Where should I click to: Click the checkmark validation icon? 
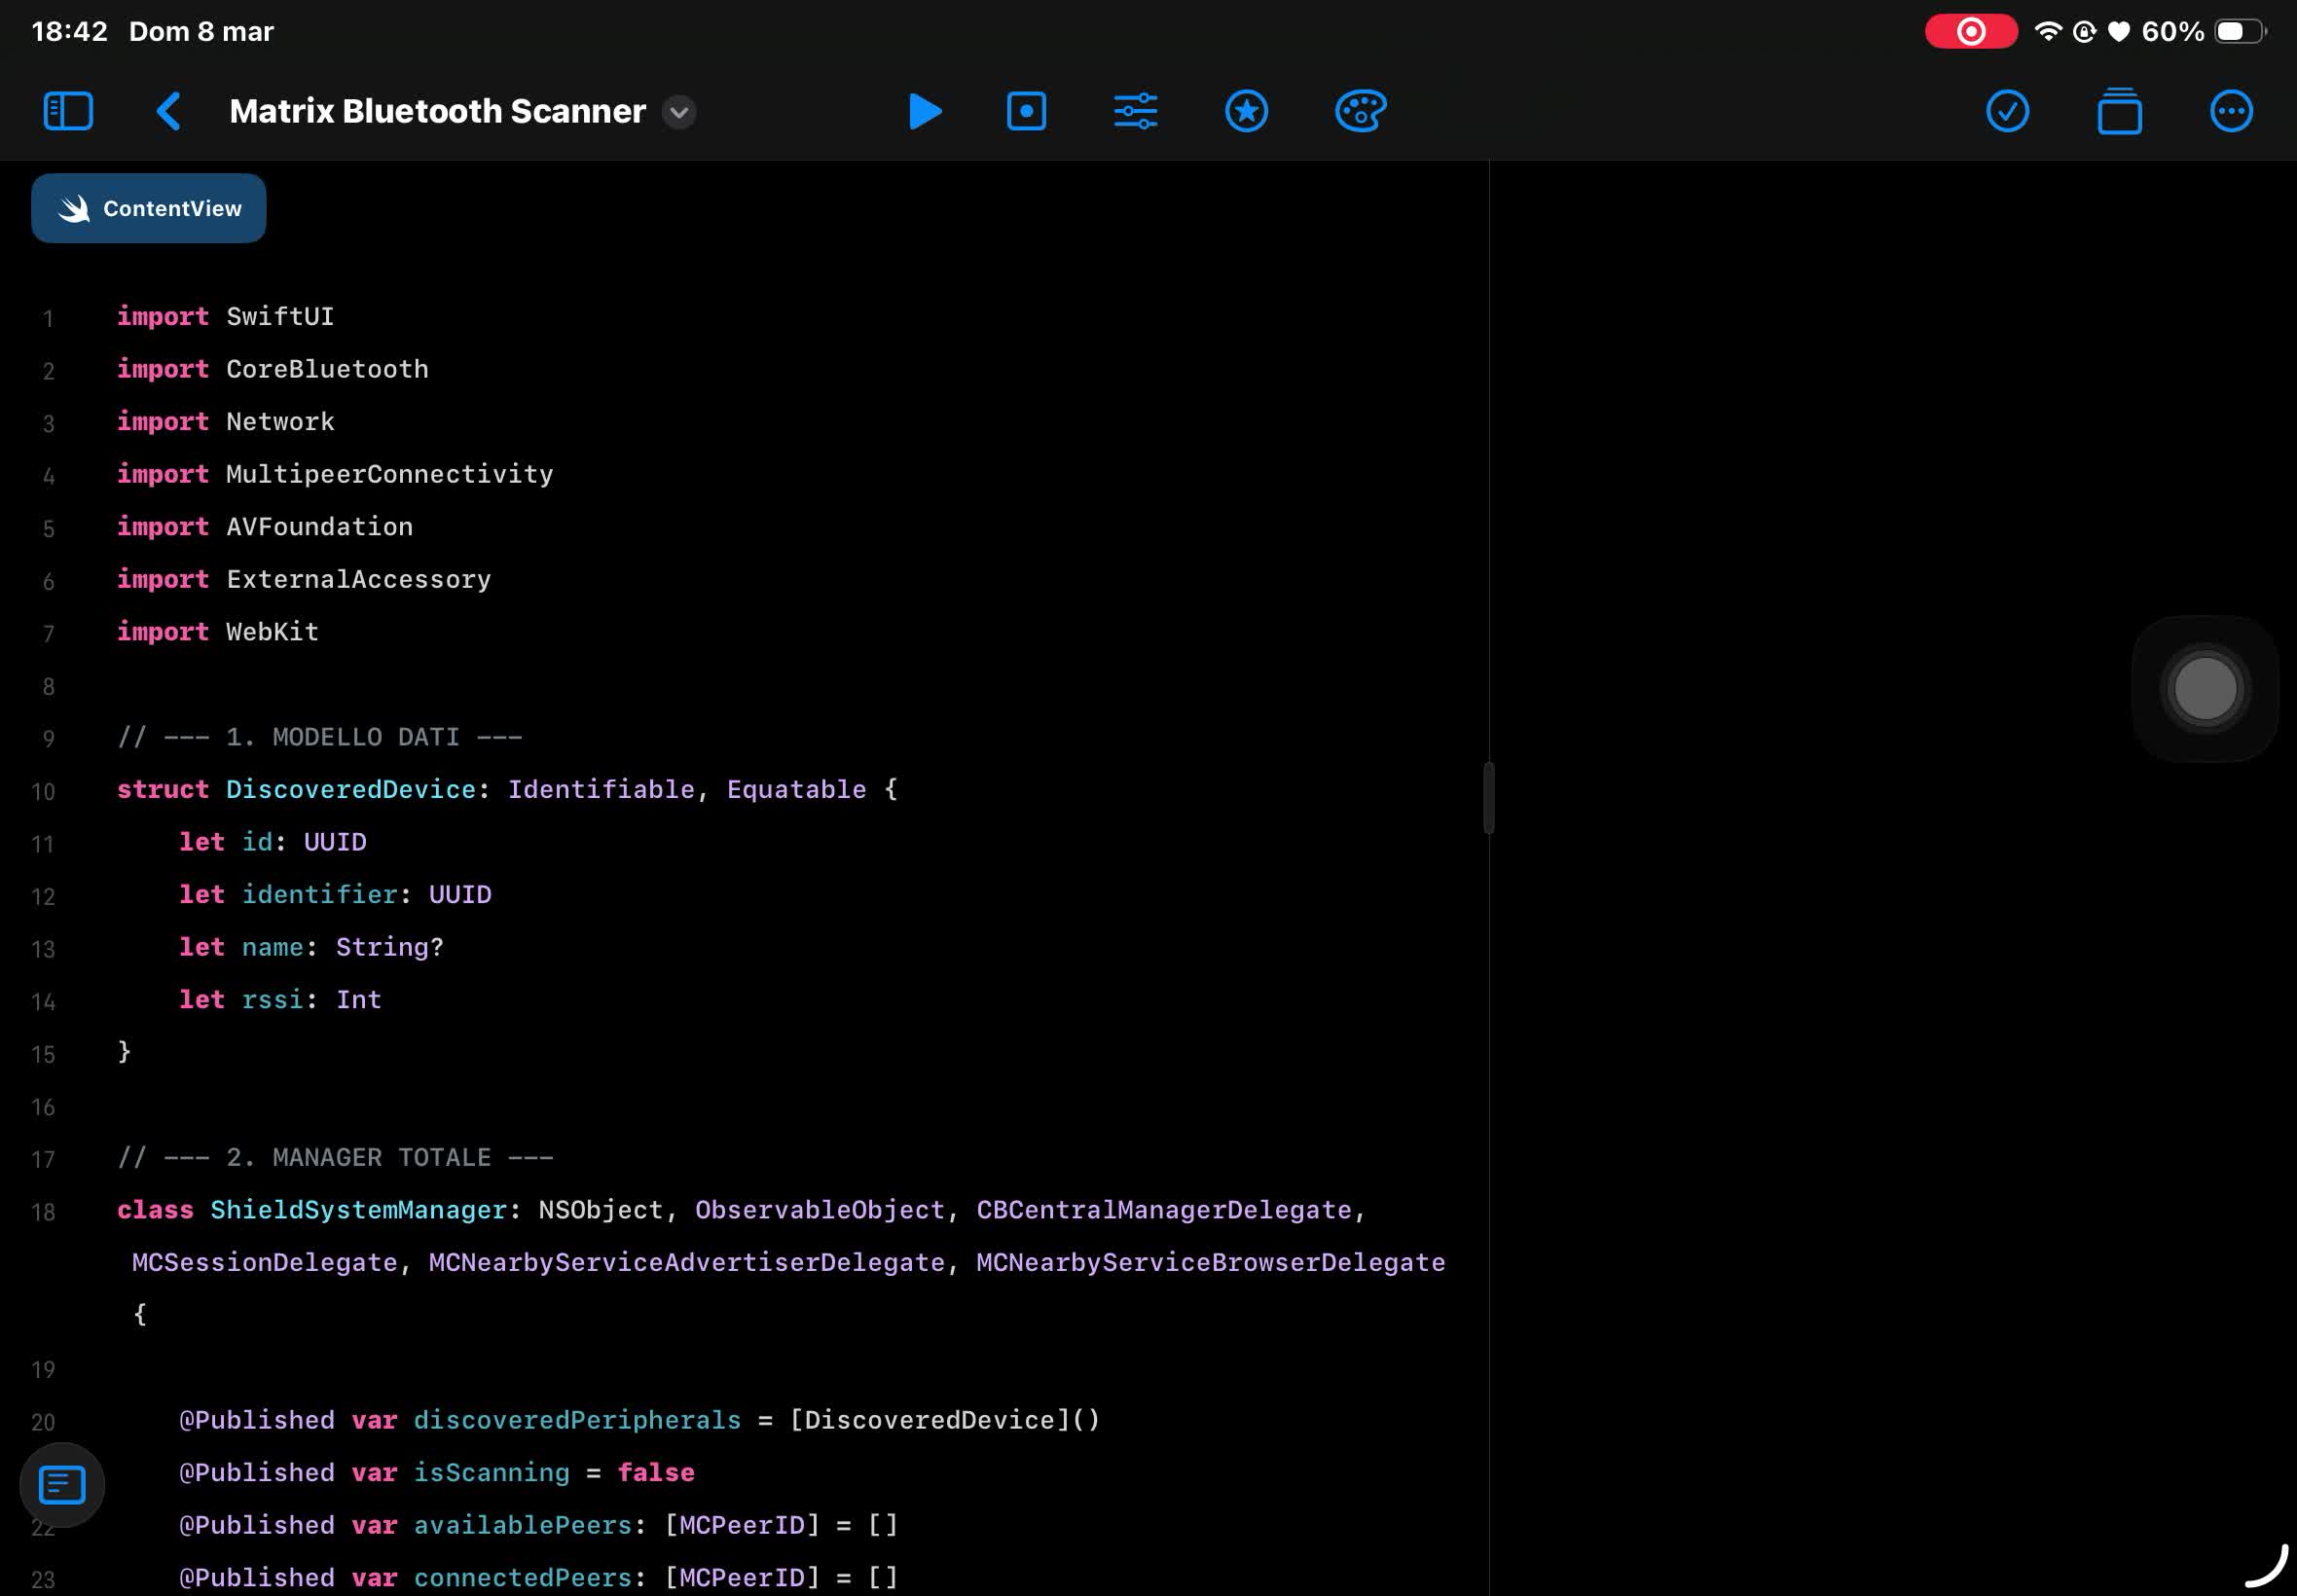point(2007,111)
